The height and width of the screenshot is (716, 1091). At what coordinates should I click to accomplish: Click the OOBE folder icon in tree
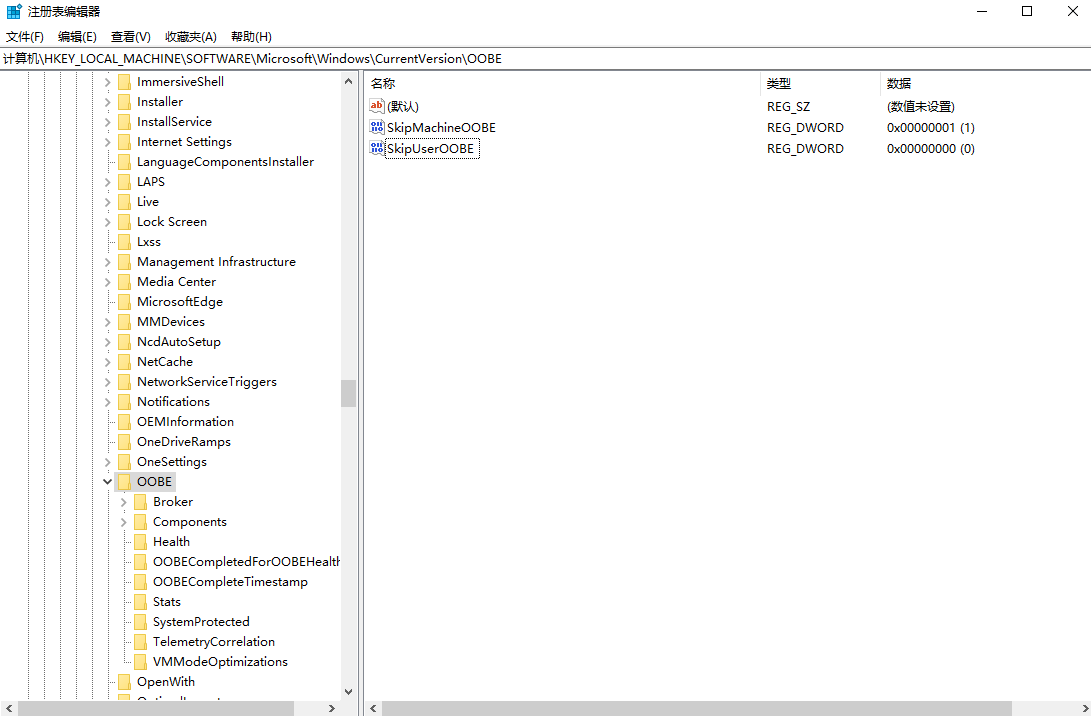pos(124,482)
